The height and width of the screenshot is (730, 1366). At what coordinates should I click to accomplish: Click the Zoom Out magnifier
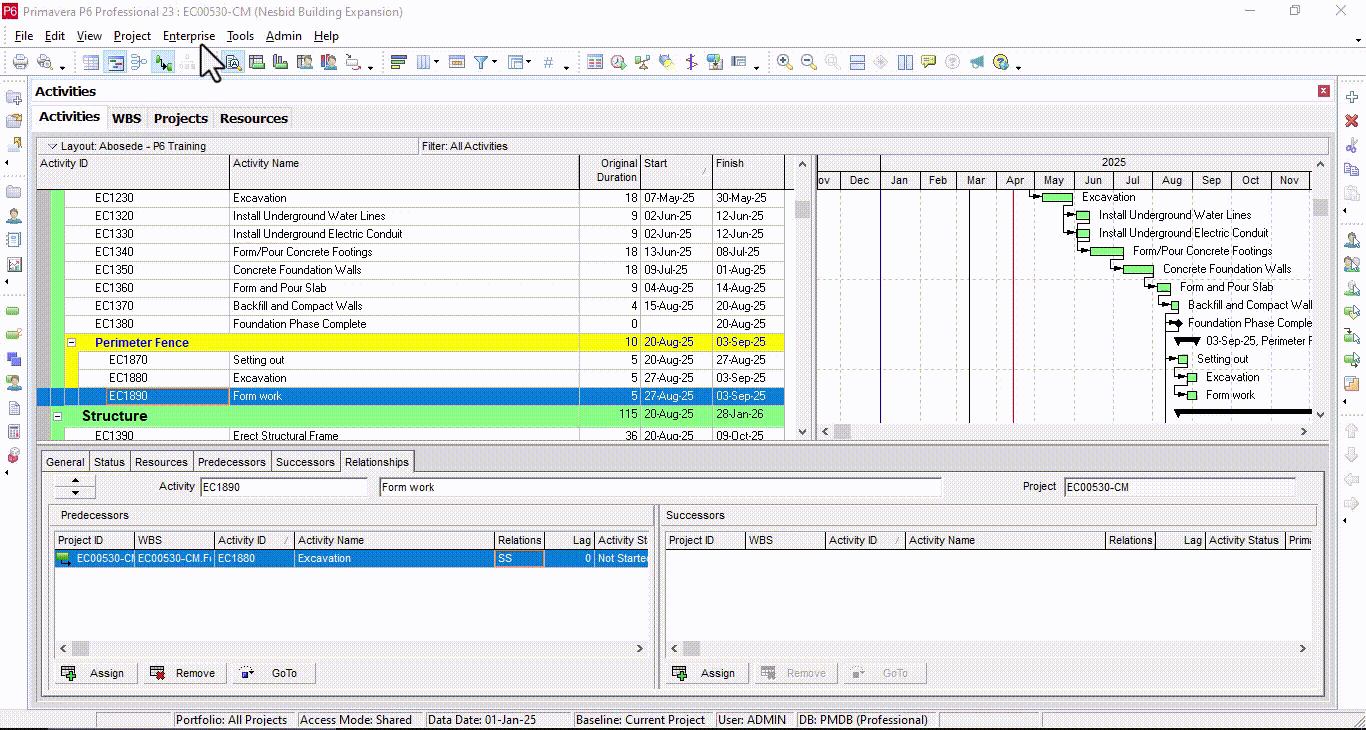coord(809,62)
